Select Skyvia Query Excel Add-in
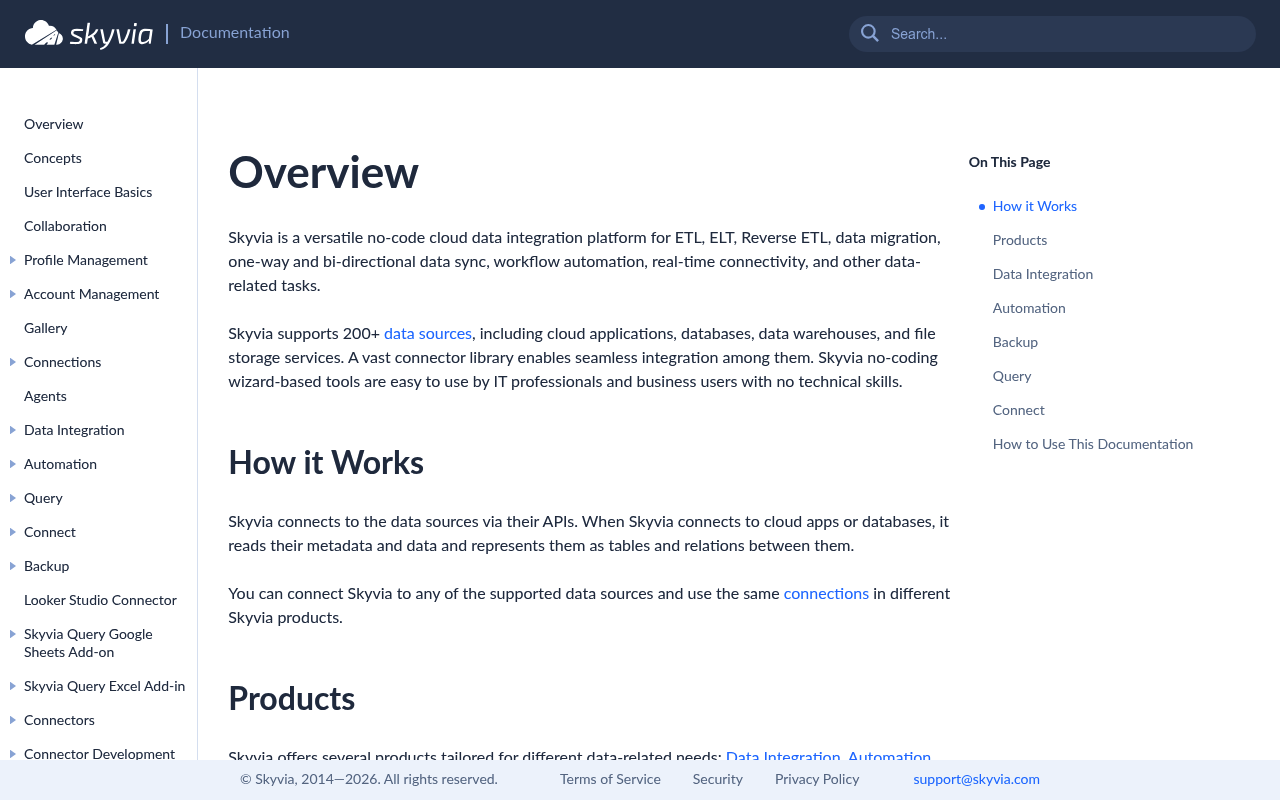 (x=105, y=686)
